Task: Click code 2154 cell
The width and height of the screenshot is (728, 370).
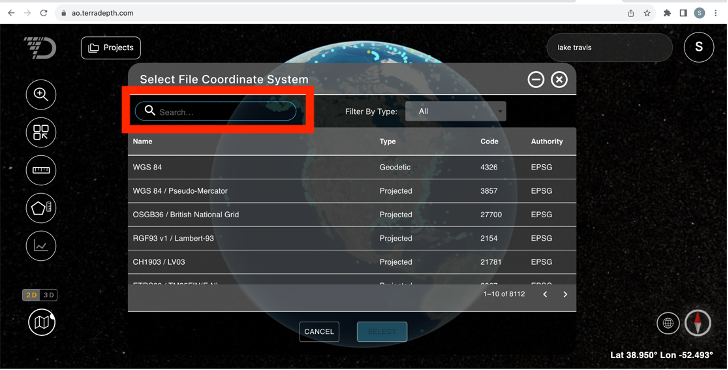Action: pos(489,238)
